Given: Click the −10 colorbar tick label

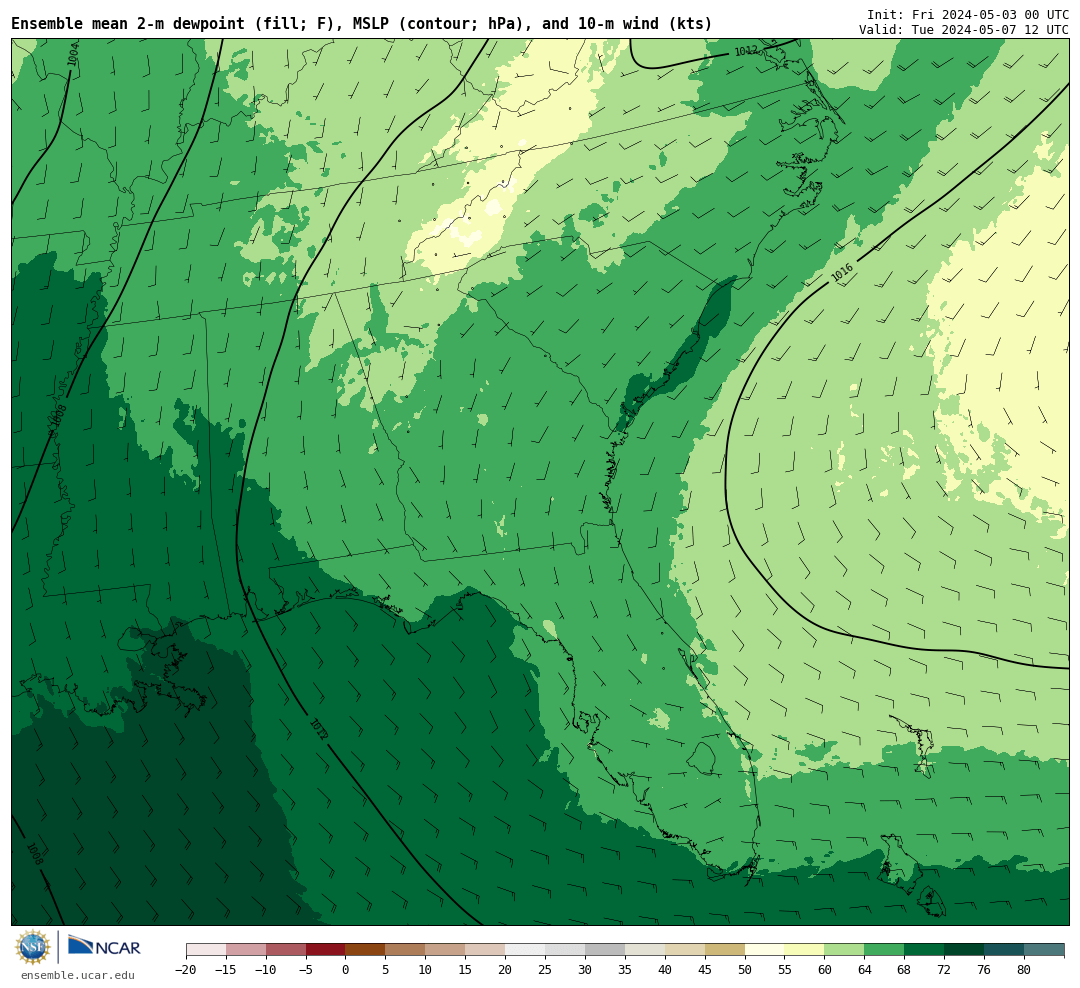Looking at the screenshot, I should click(266, 969).
